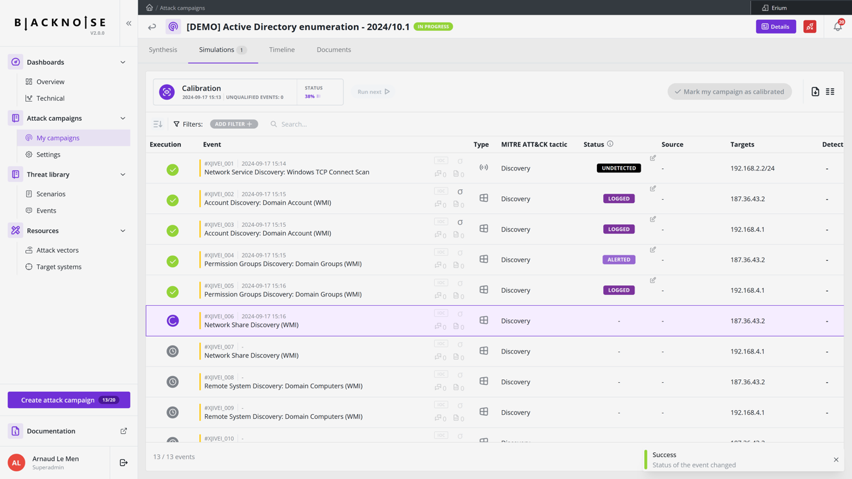The height and width of the screenshot is (479, 852).
Task: Open the Synthesis tab
Action: coord(163,49)
